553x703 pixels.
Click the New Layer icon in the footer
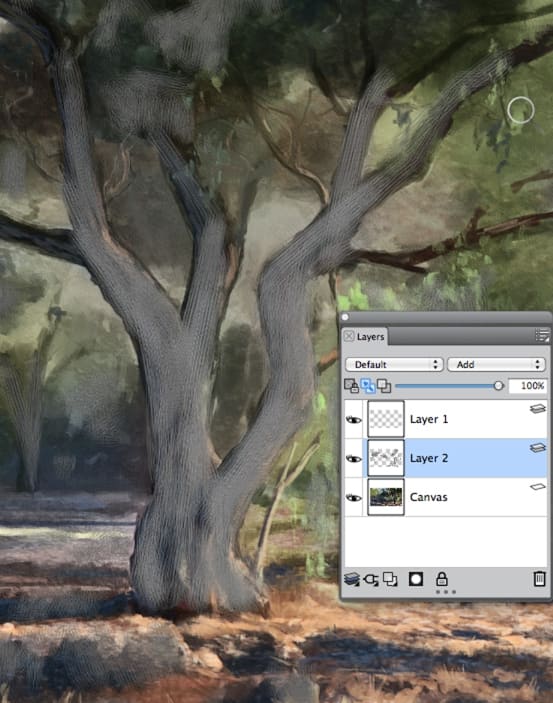coord(390,579)
